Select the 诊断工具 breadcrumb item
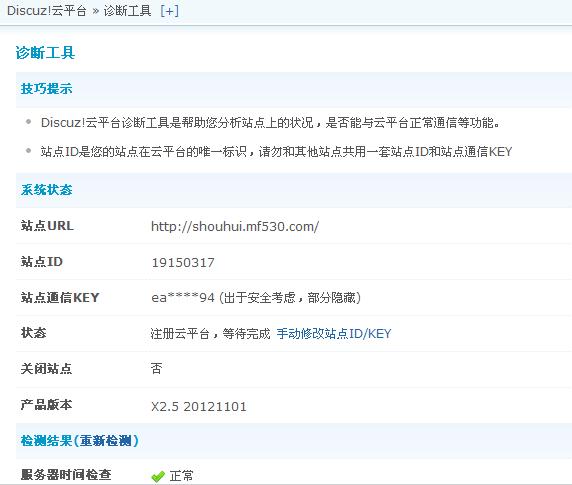 (x=127, y=11)
